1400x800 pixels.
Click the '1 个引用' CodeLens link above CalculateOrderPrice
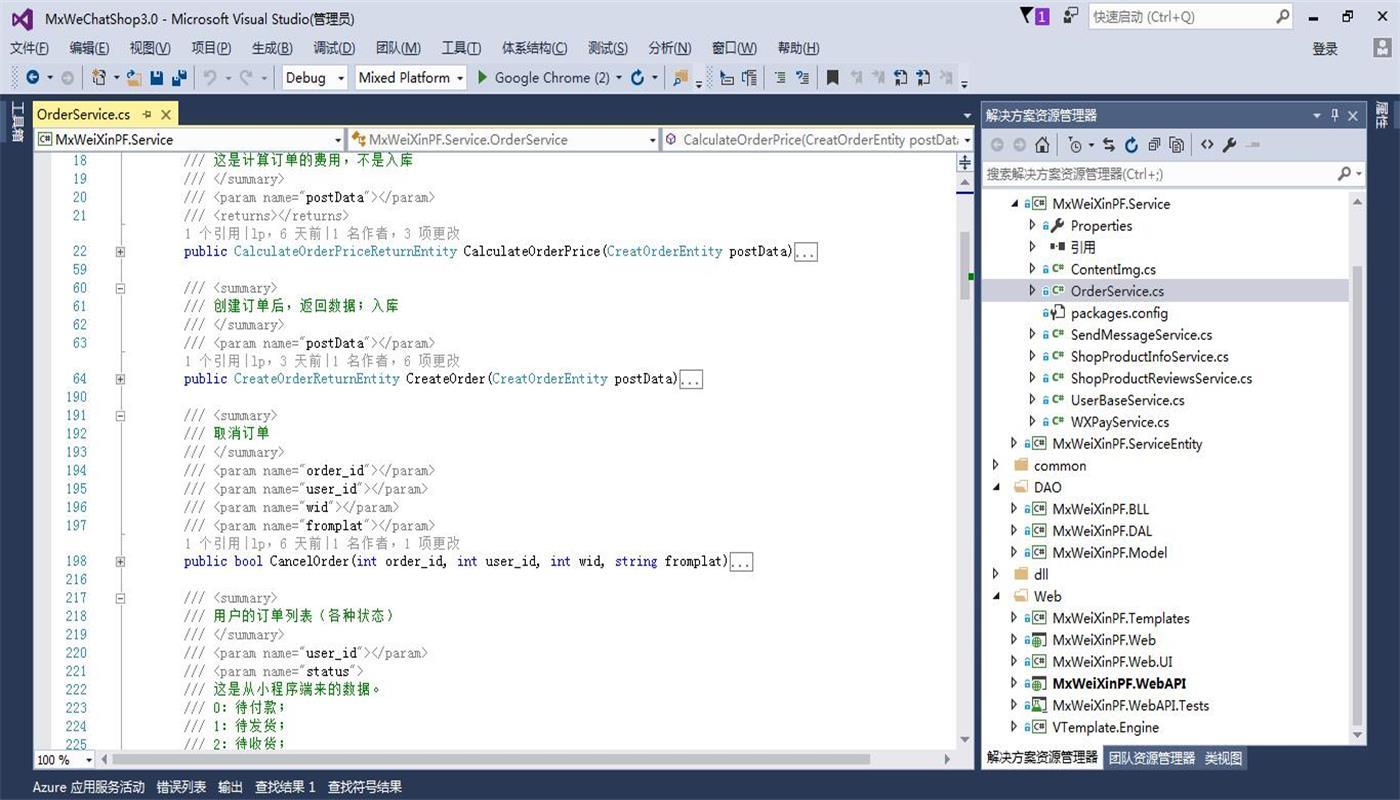tap(213, 233)
